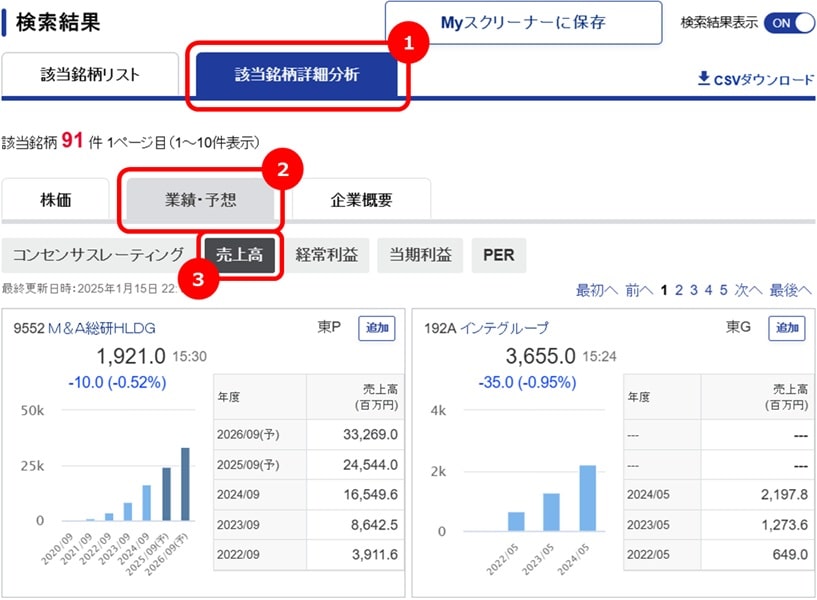Open the 株価 tab
This screenshot has height=600, width=817.
pyautogui.click(x=56, y=199)
